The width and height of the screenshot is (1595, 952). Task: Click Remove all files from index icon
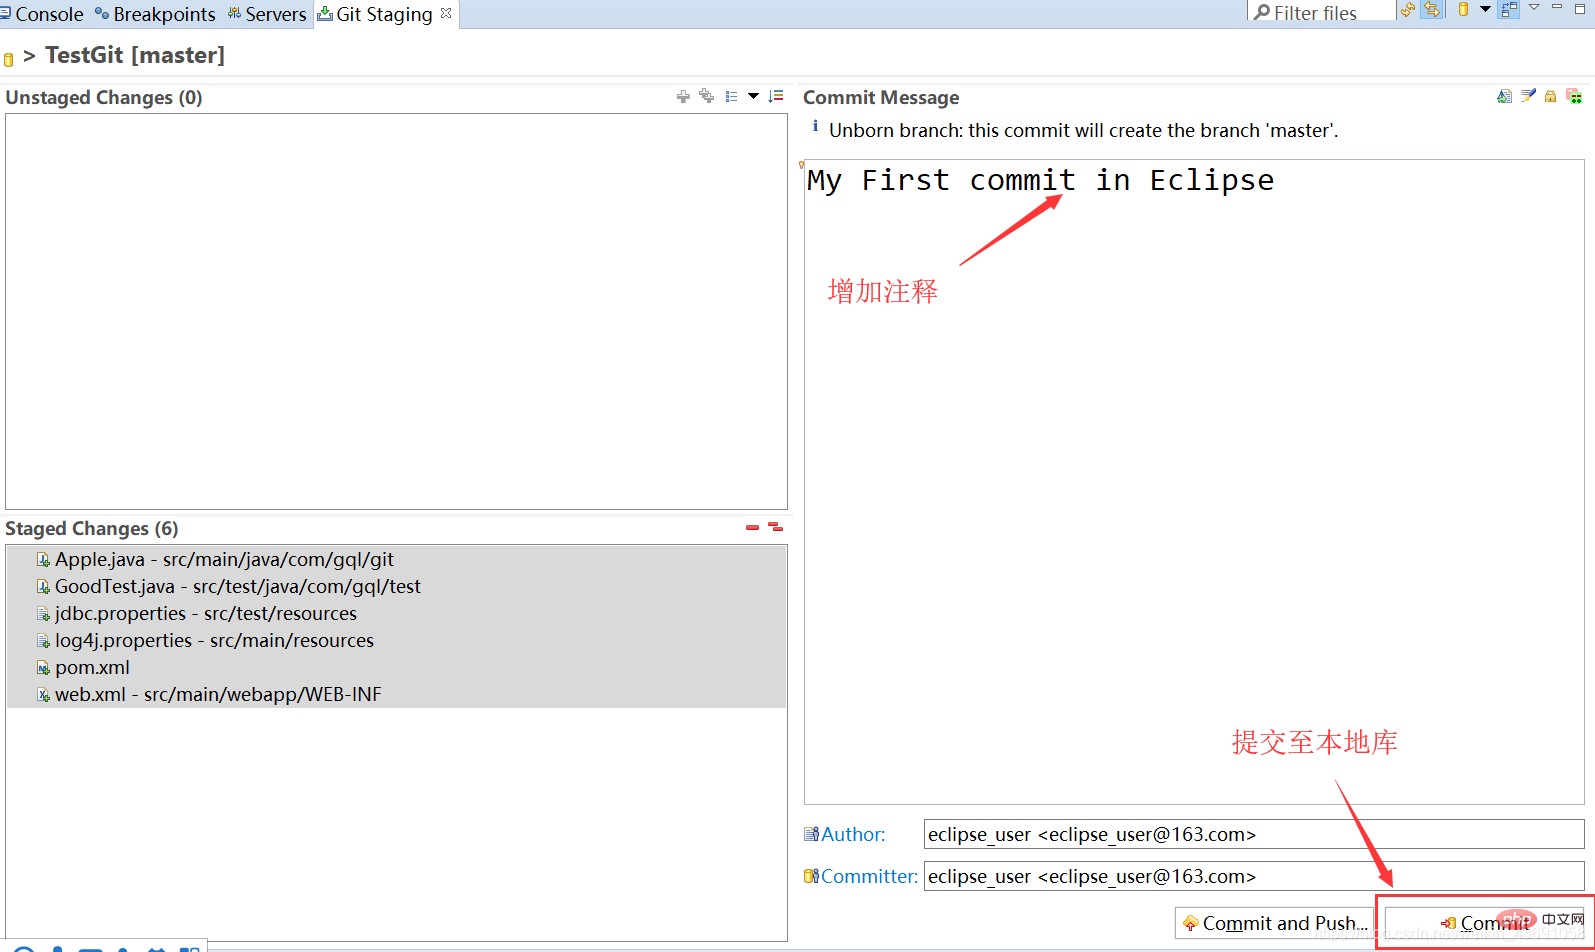tap(776, 527)
